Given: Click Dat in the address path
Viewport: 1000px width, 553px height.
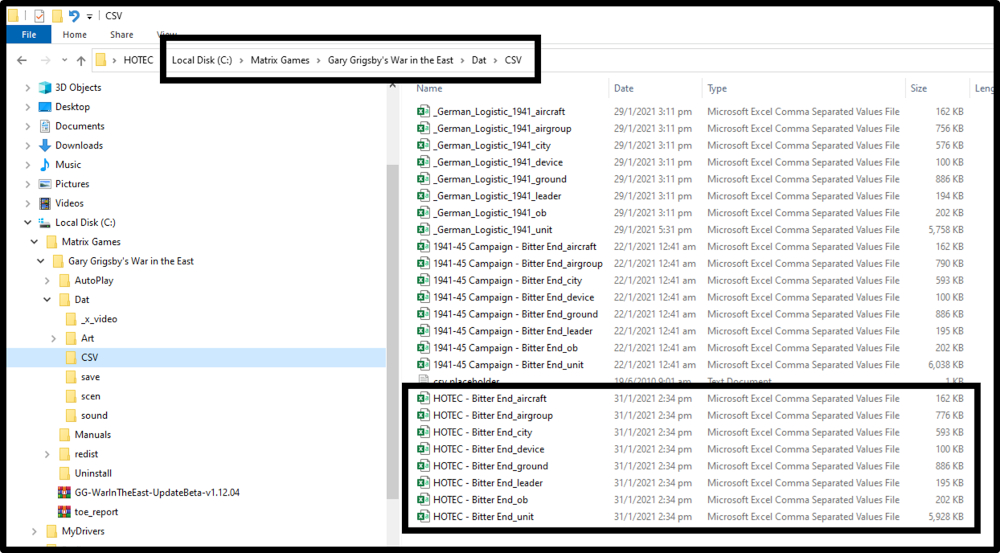Looking at the screenshot, I should pos(478,61).
